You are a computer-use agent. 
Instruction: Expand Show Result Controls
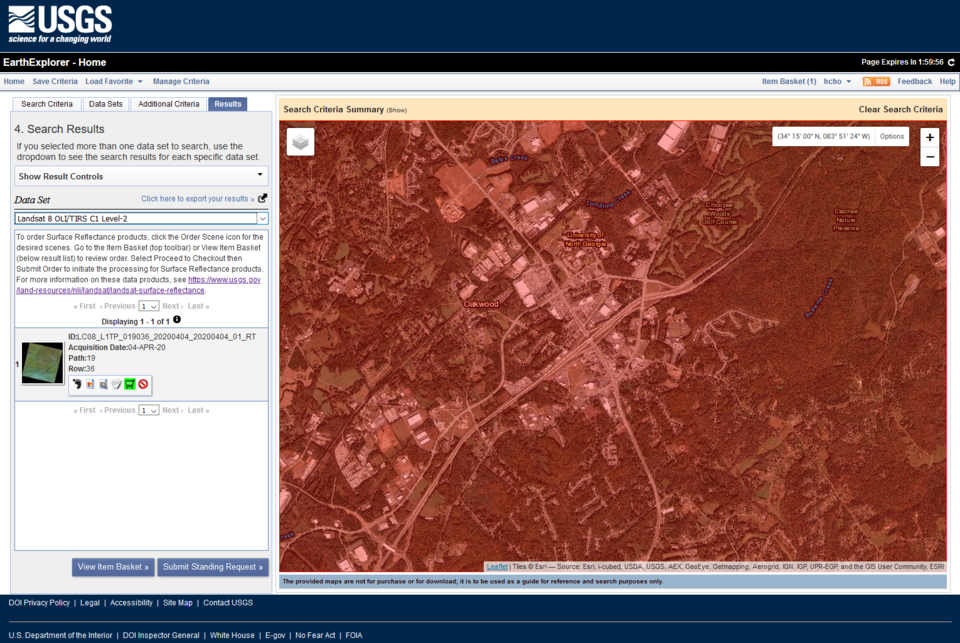[x=140, y=175]
